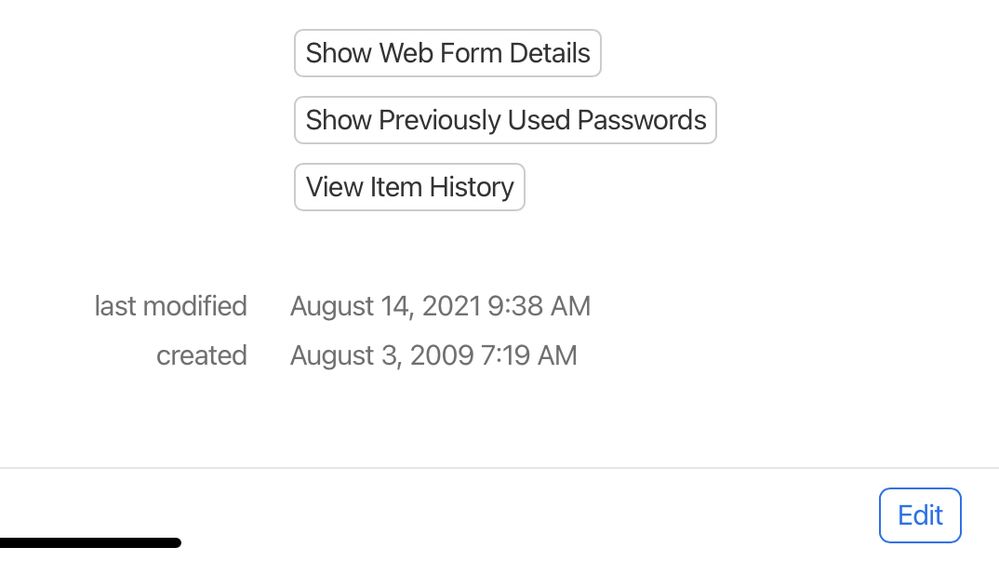Open Show Previously Used Passwords

coord(505,120)
